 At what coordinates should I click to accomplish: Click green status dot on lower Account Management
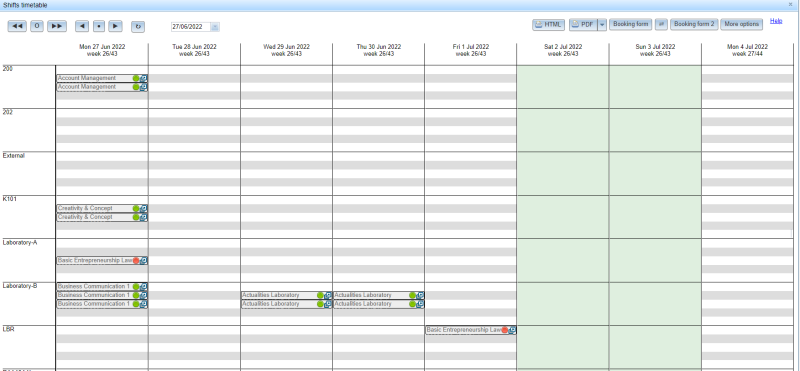pyautogui.click(x=136, y=87)
